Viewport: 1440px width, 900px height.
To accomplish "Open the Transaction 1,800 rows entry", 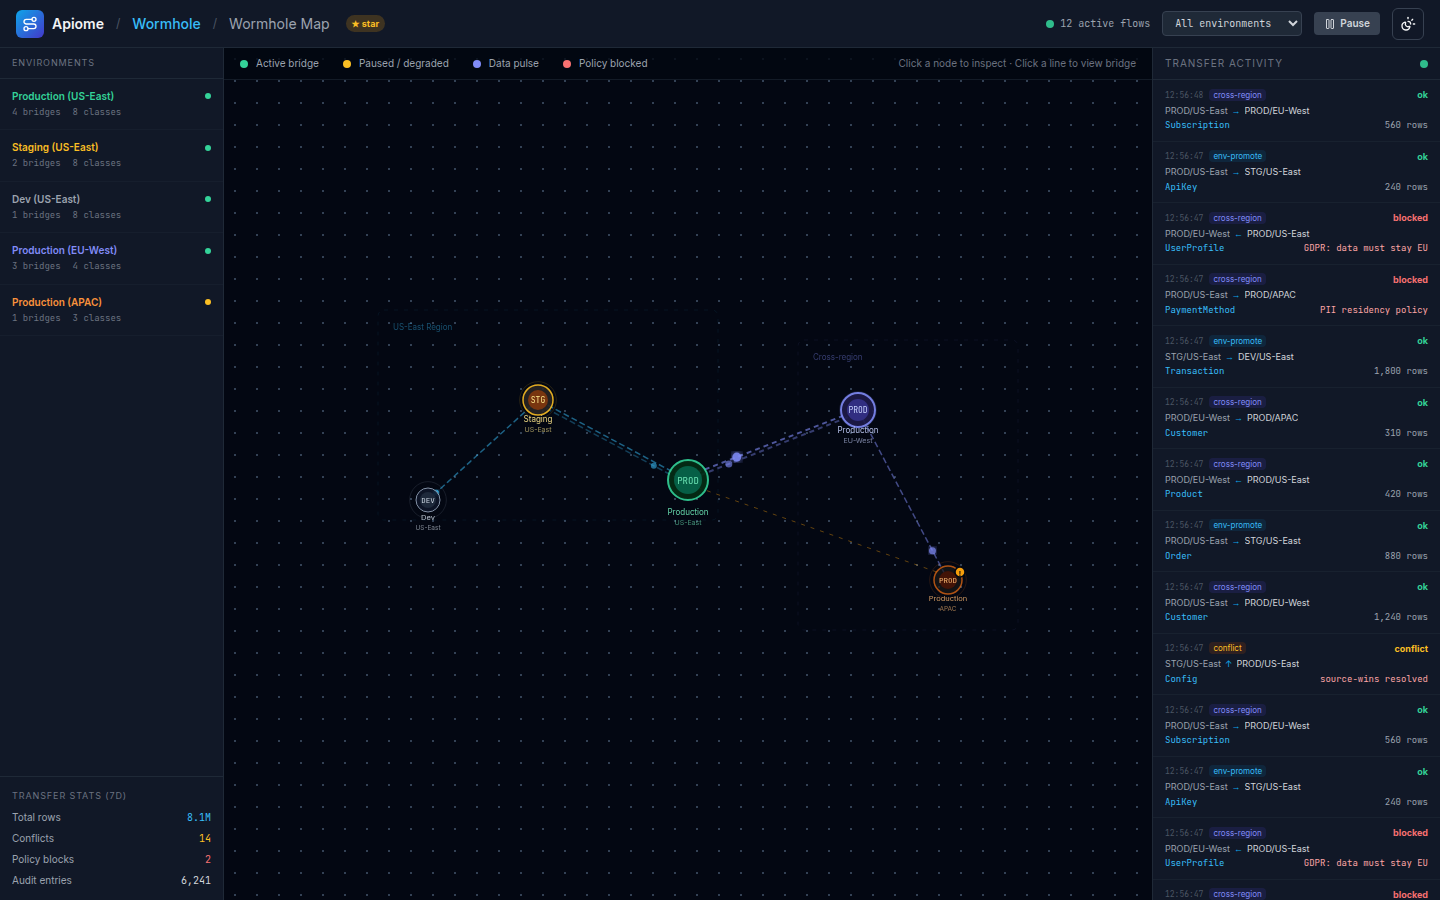I will point(1296,356).
